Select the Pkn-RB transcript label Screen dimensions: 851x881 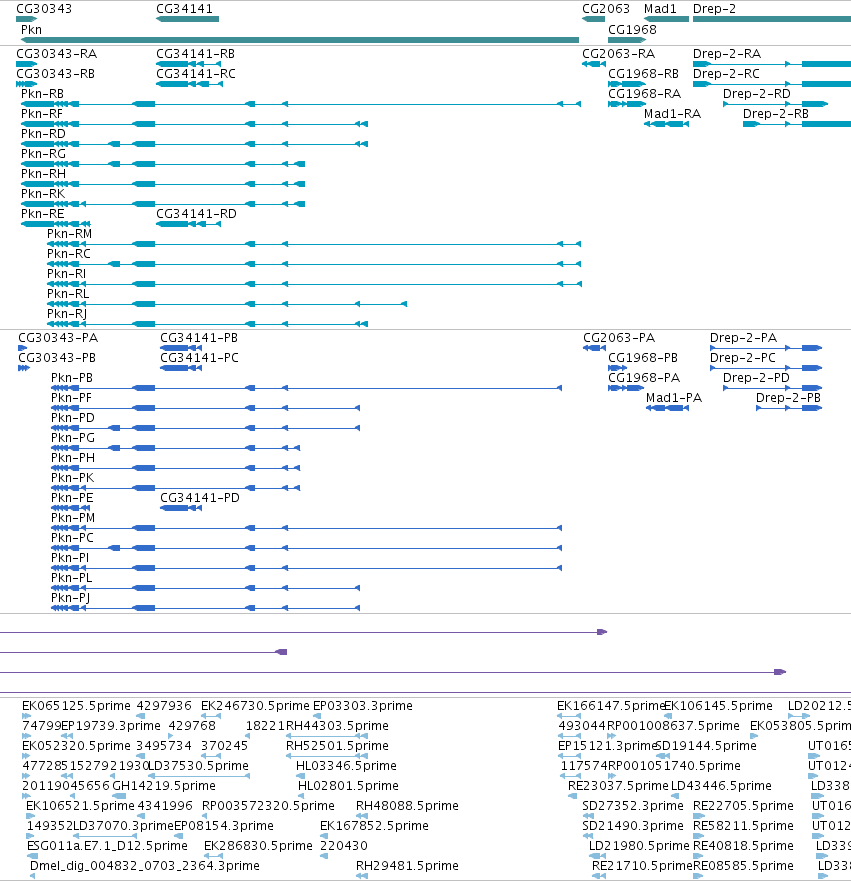tap(42, 93)
